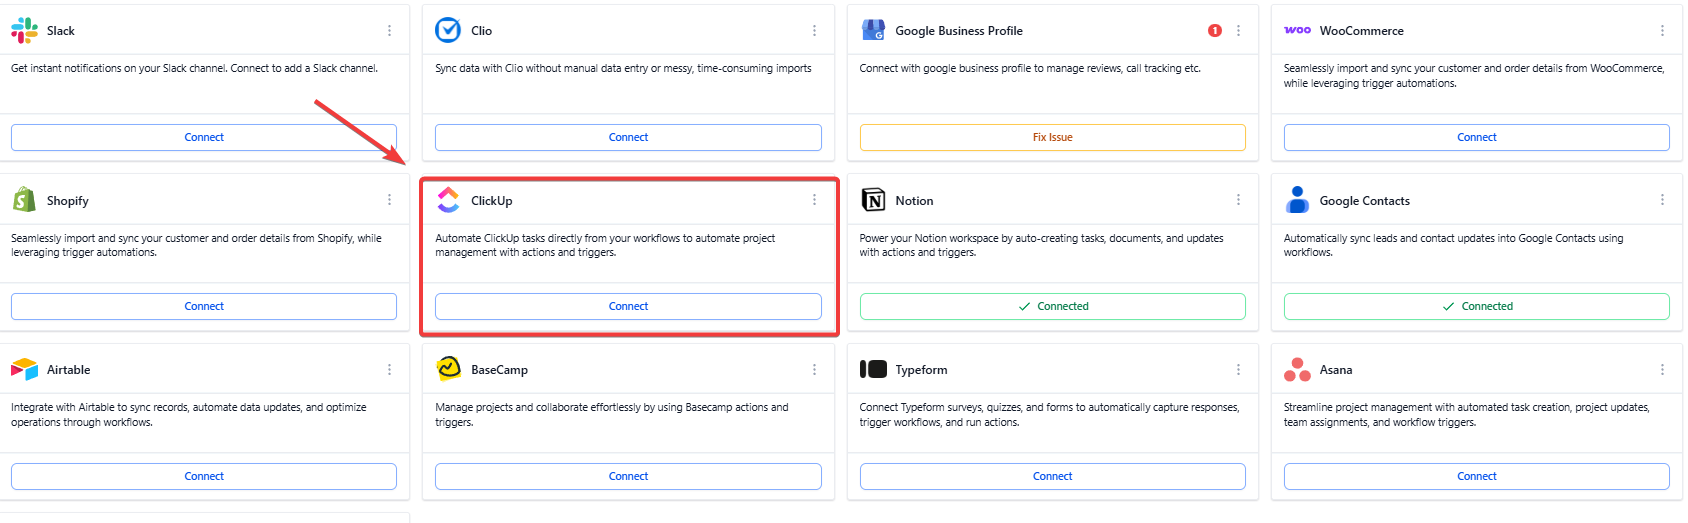Open the Slack card three-dot menu

point(390,31)
